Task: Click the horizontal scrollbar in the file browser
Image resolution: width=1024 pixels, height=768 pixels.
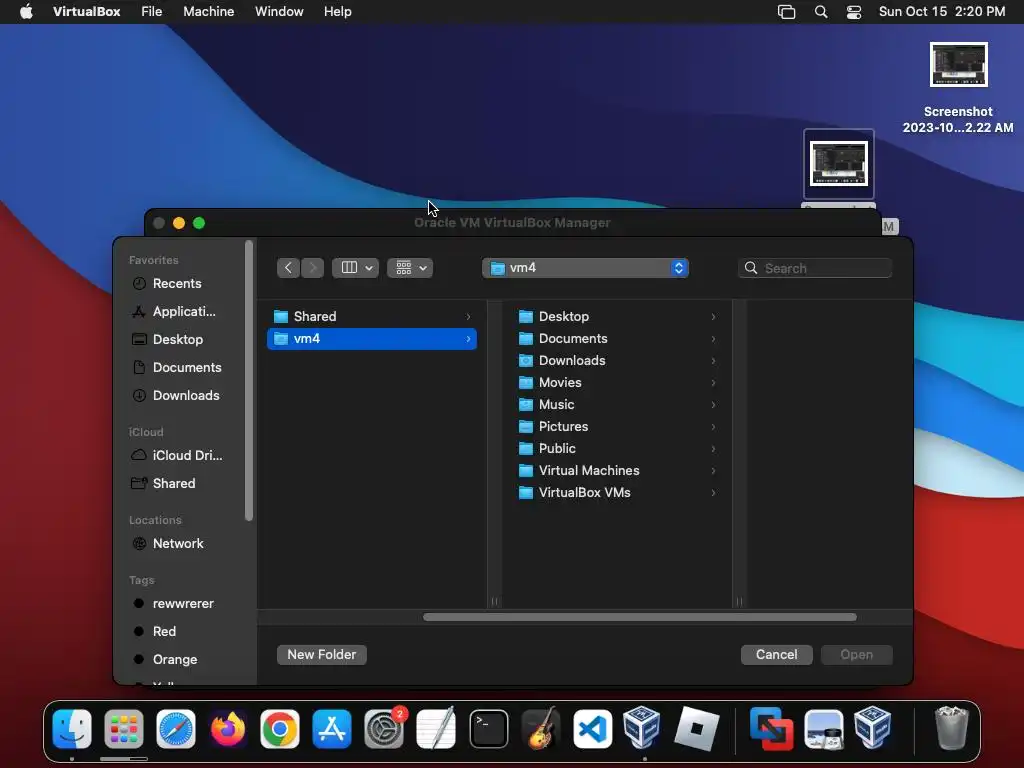Action: [640, 617]
